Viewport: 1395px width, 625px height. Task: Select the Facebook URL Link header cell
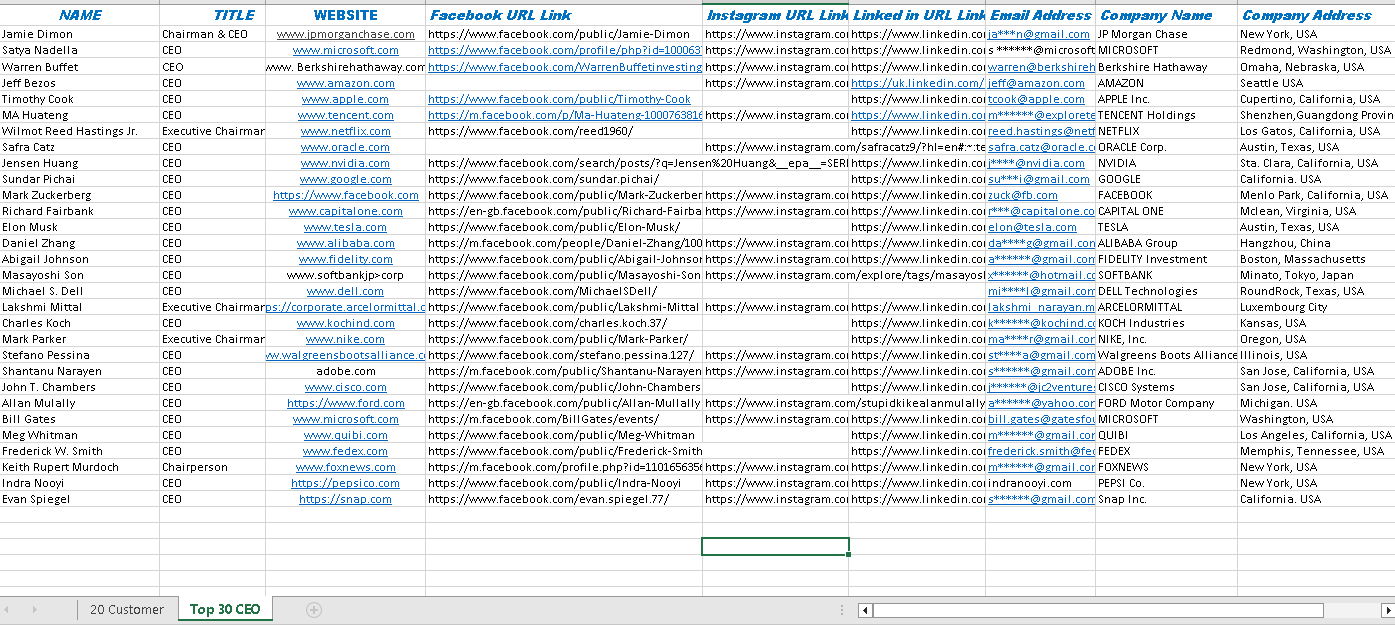(x=564, y=15)
